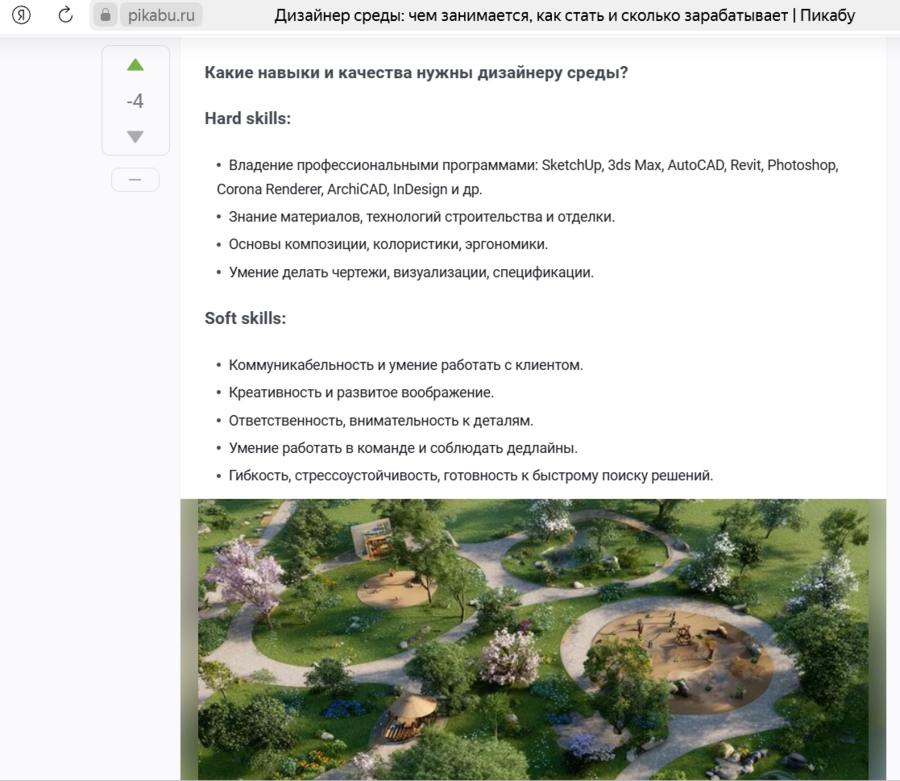Click the 'Hard skills:' subheading

[x=248, y=118]
